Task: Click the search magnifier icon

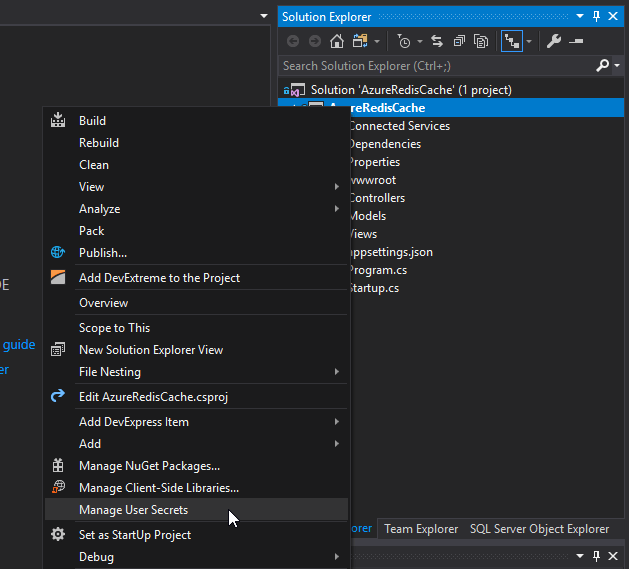Action: point(601,65)
